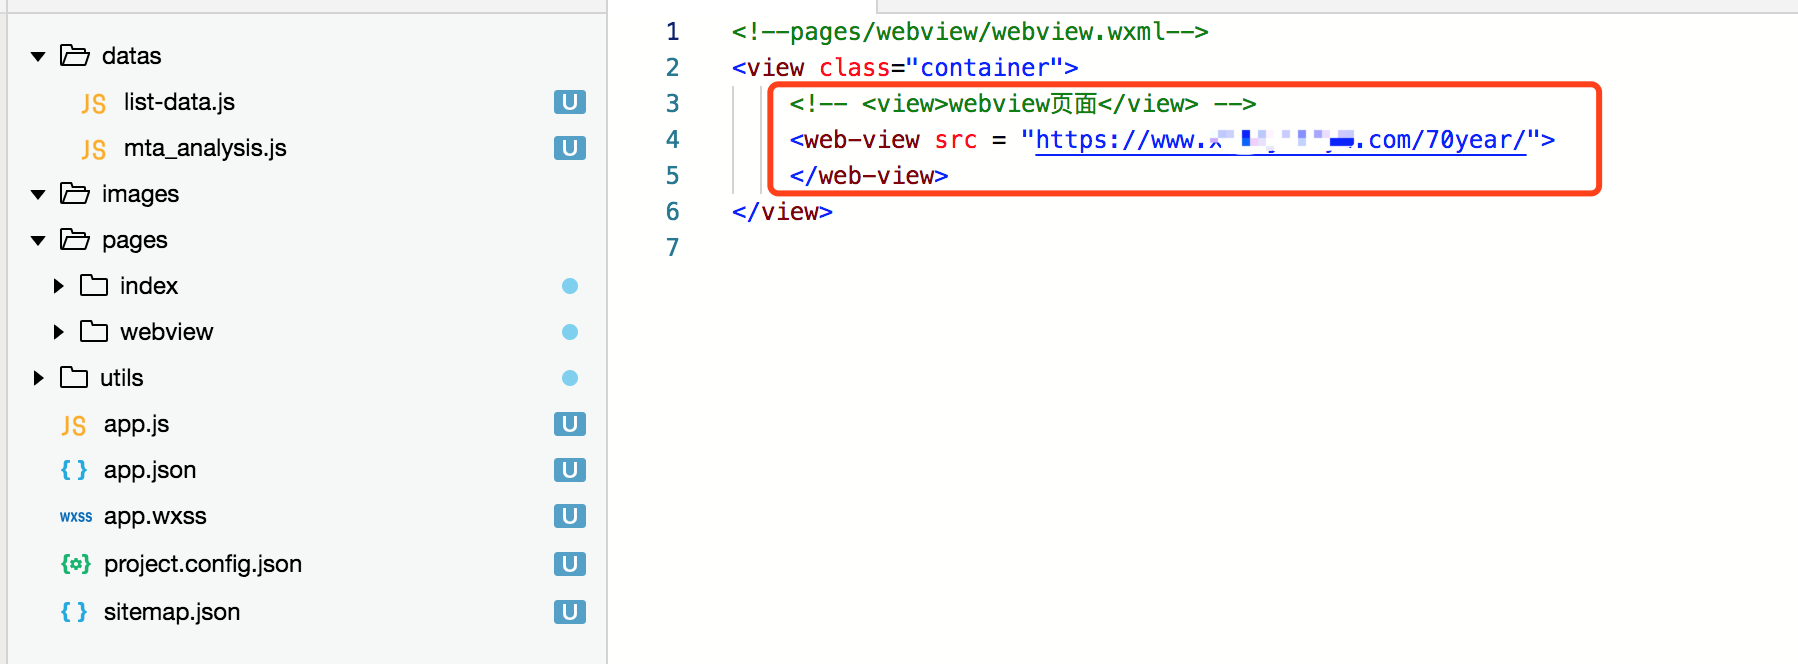
Task: Select the pages folder label
Action: [134, 240]
